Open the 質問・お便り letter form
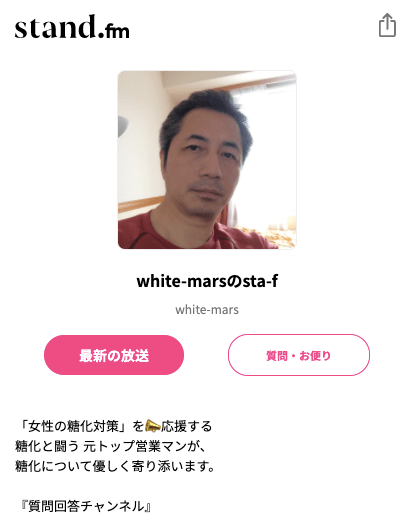This screenshot has height=528, width=408. pos(299,355)
